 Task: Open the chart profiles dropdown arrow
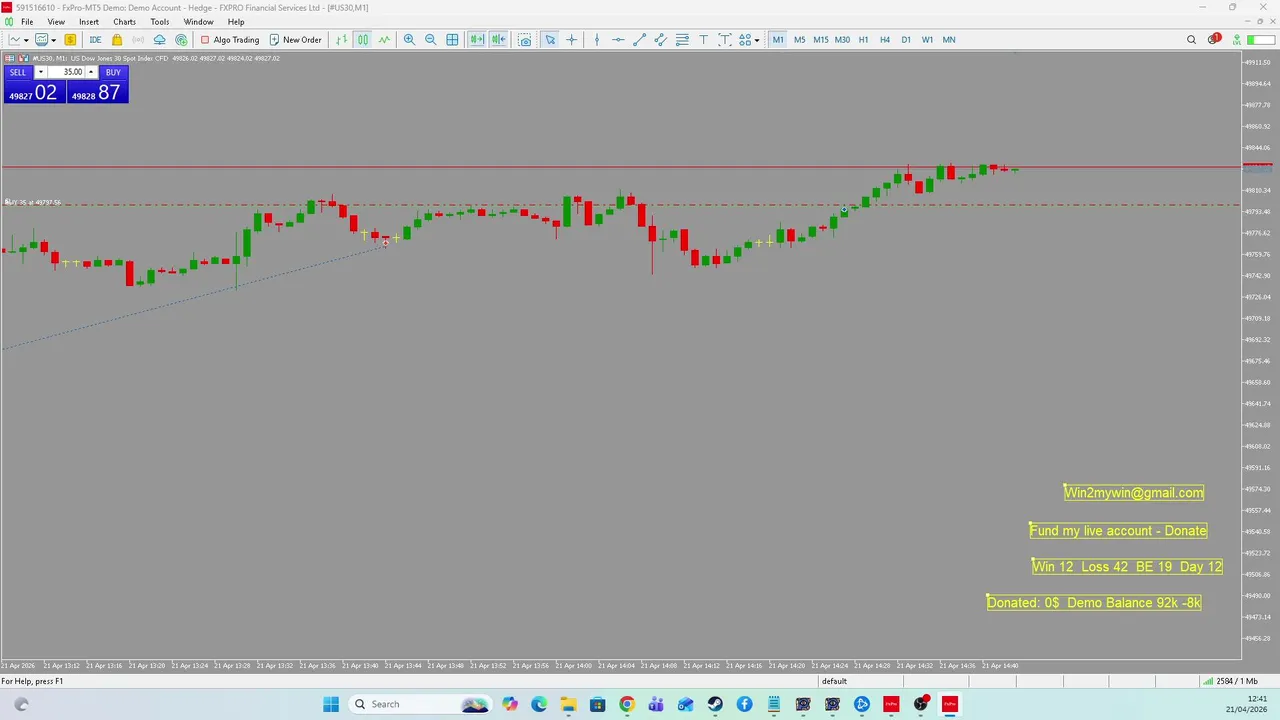click(53, 40)
